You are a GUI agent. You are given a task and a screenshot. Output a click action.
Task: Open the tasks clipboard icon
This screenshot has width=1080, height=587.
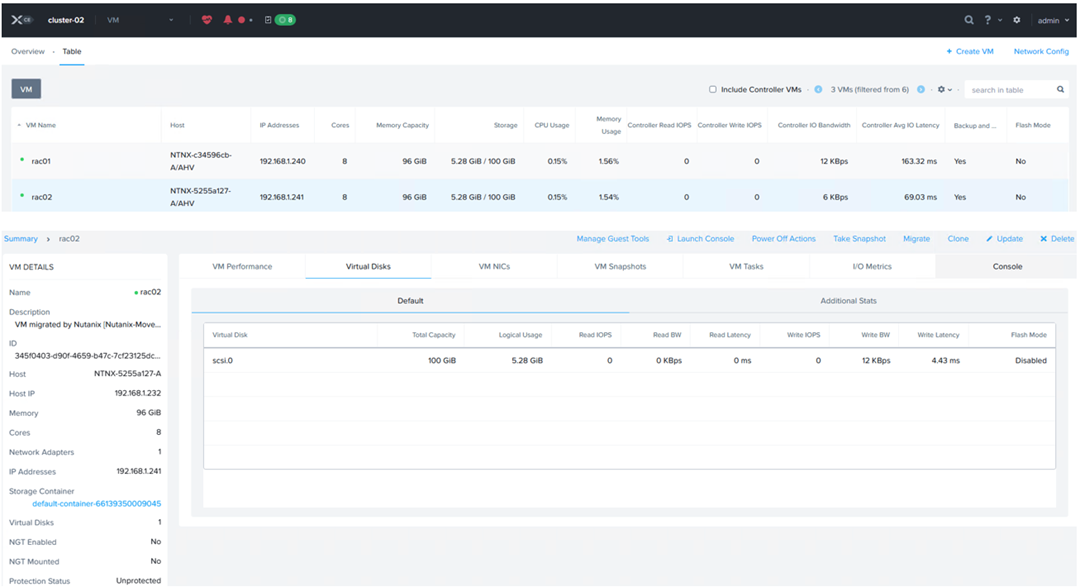point(268,20)
